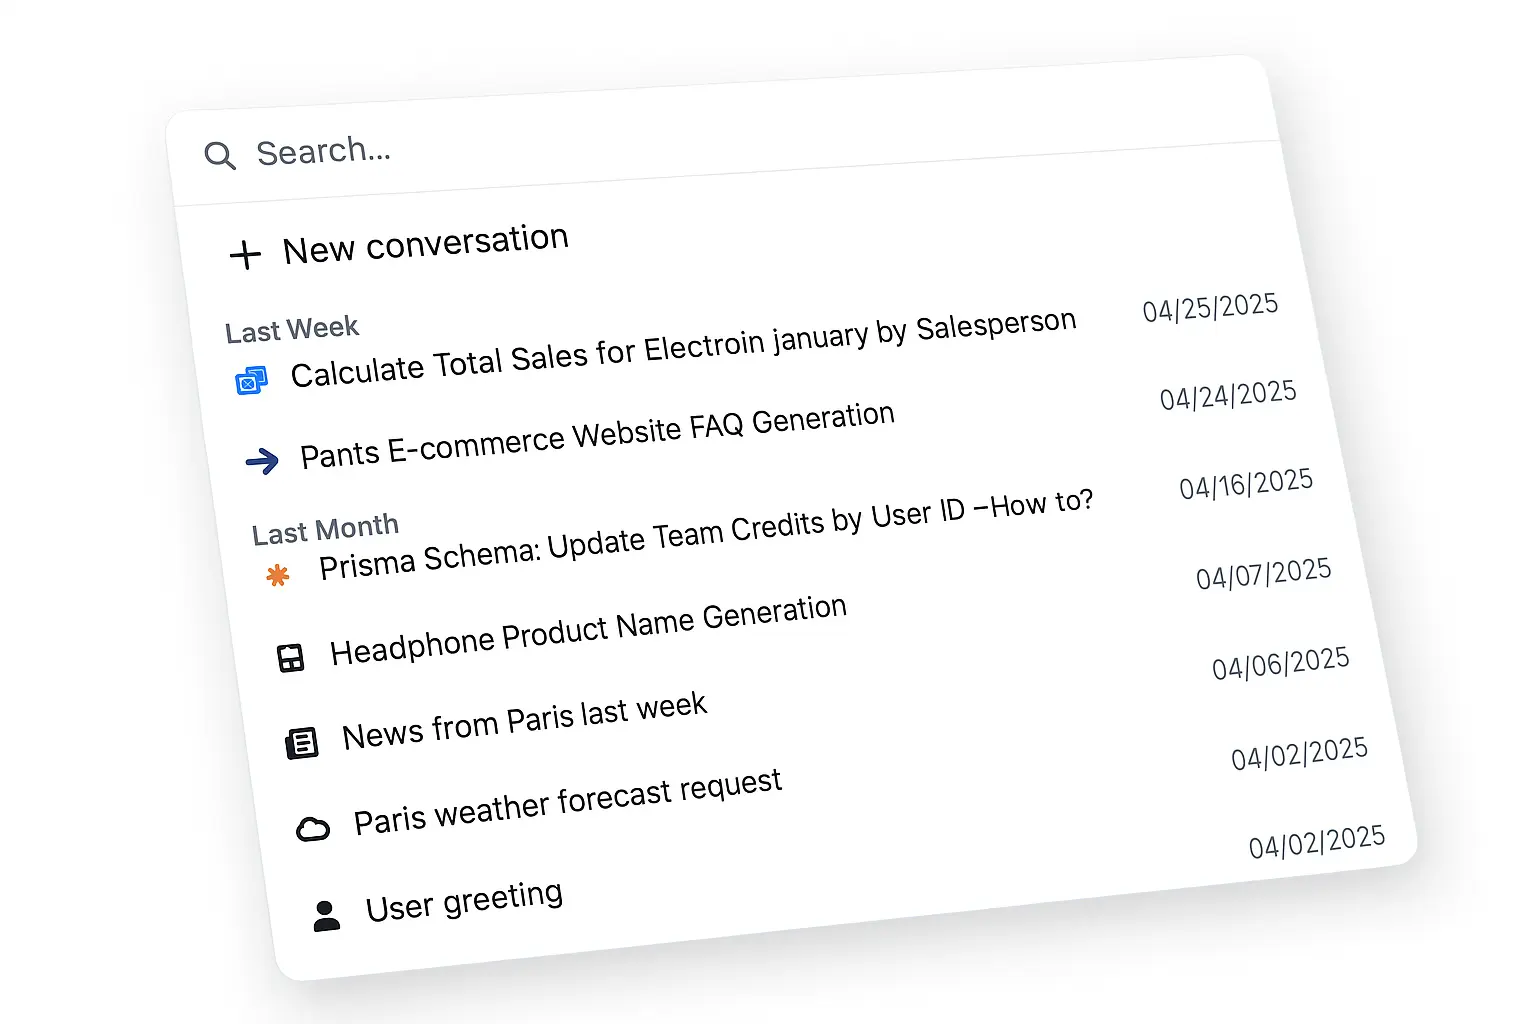Open Pants E-commerce Website FAQ Generation
The width and height of the screenshot is (1536, 1024).
click(597, 435)
